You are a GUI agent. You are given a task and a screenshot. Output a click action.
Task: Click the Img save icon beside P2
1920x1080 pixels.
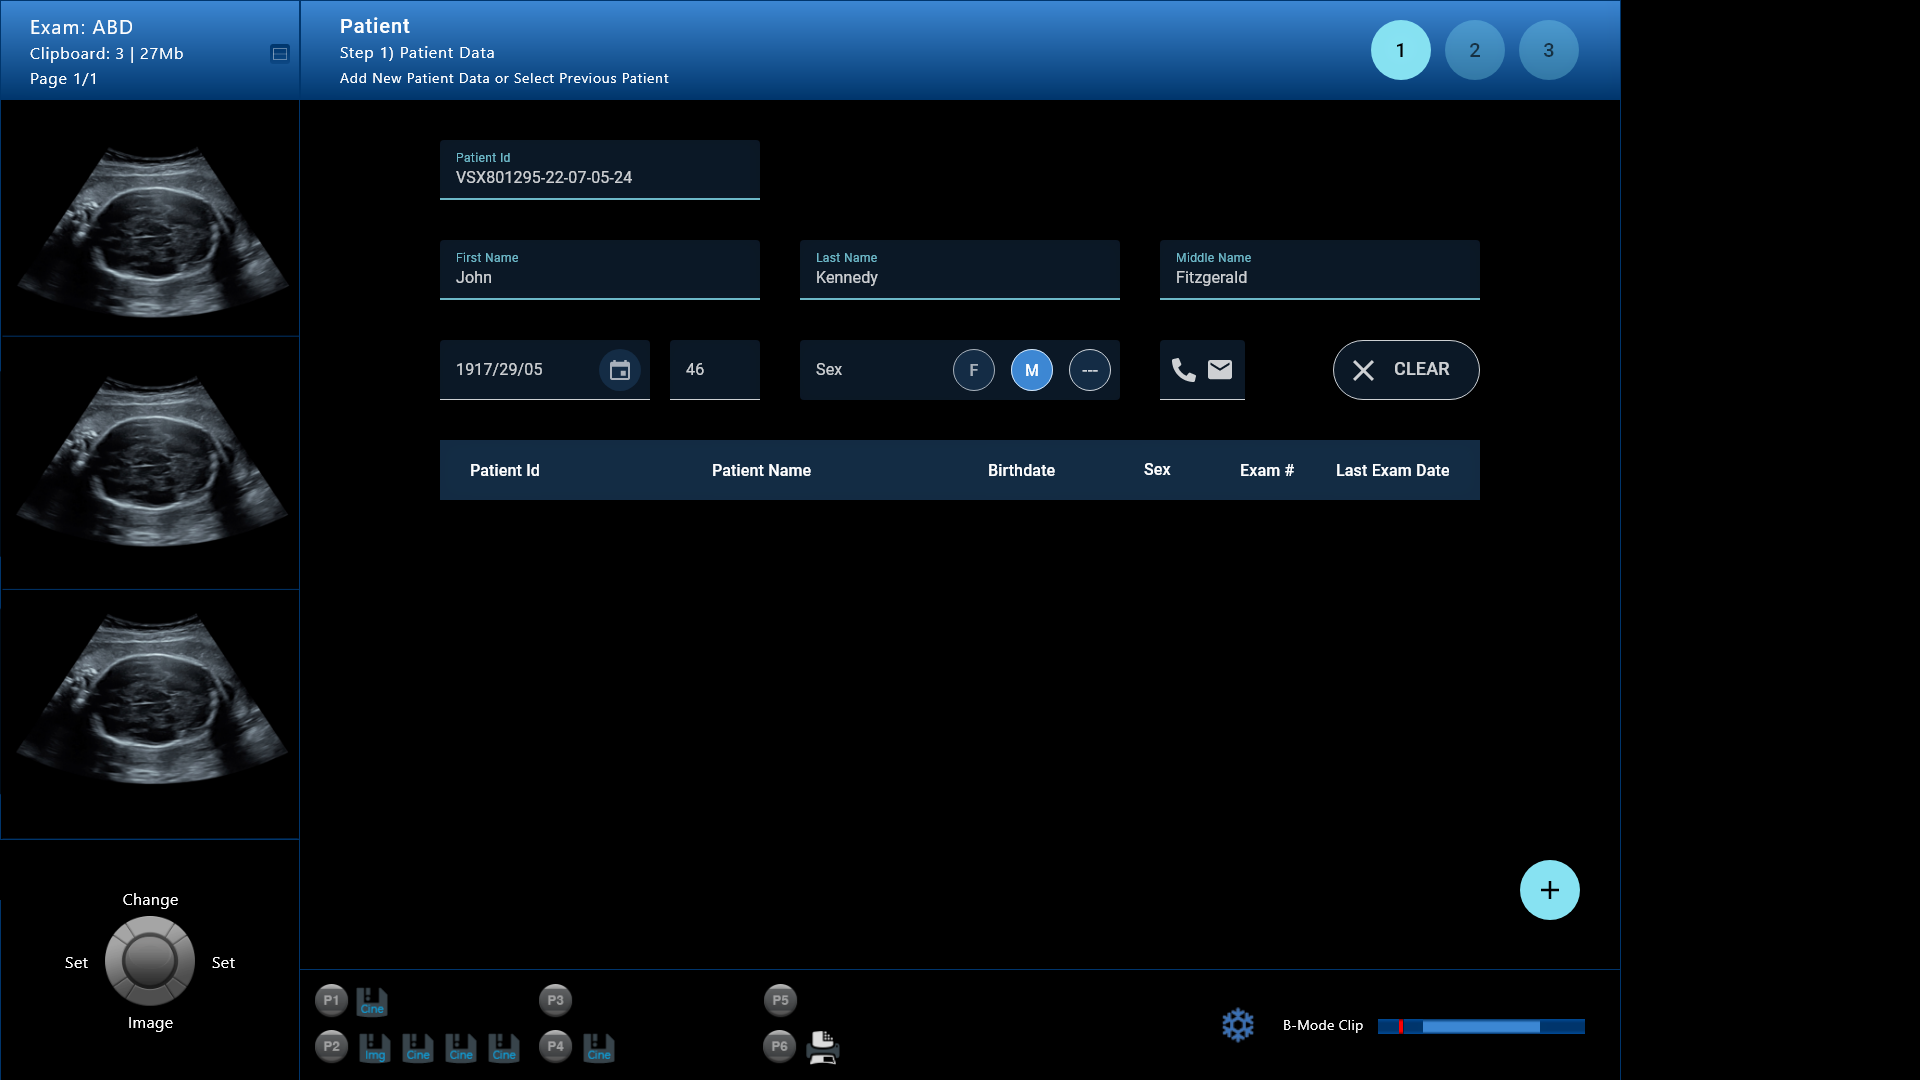click(374, 1047)
